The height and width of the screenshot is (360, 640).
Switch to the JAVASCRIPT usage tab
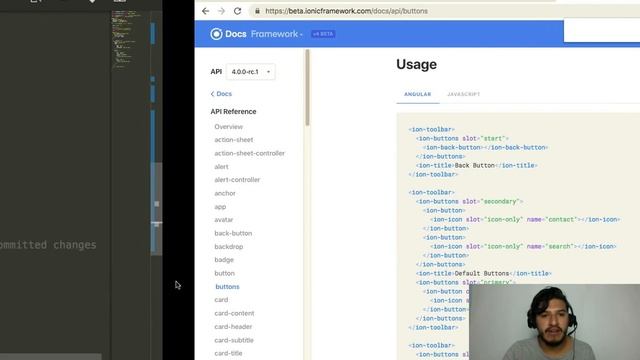[x=463, y=94]
